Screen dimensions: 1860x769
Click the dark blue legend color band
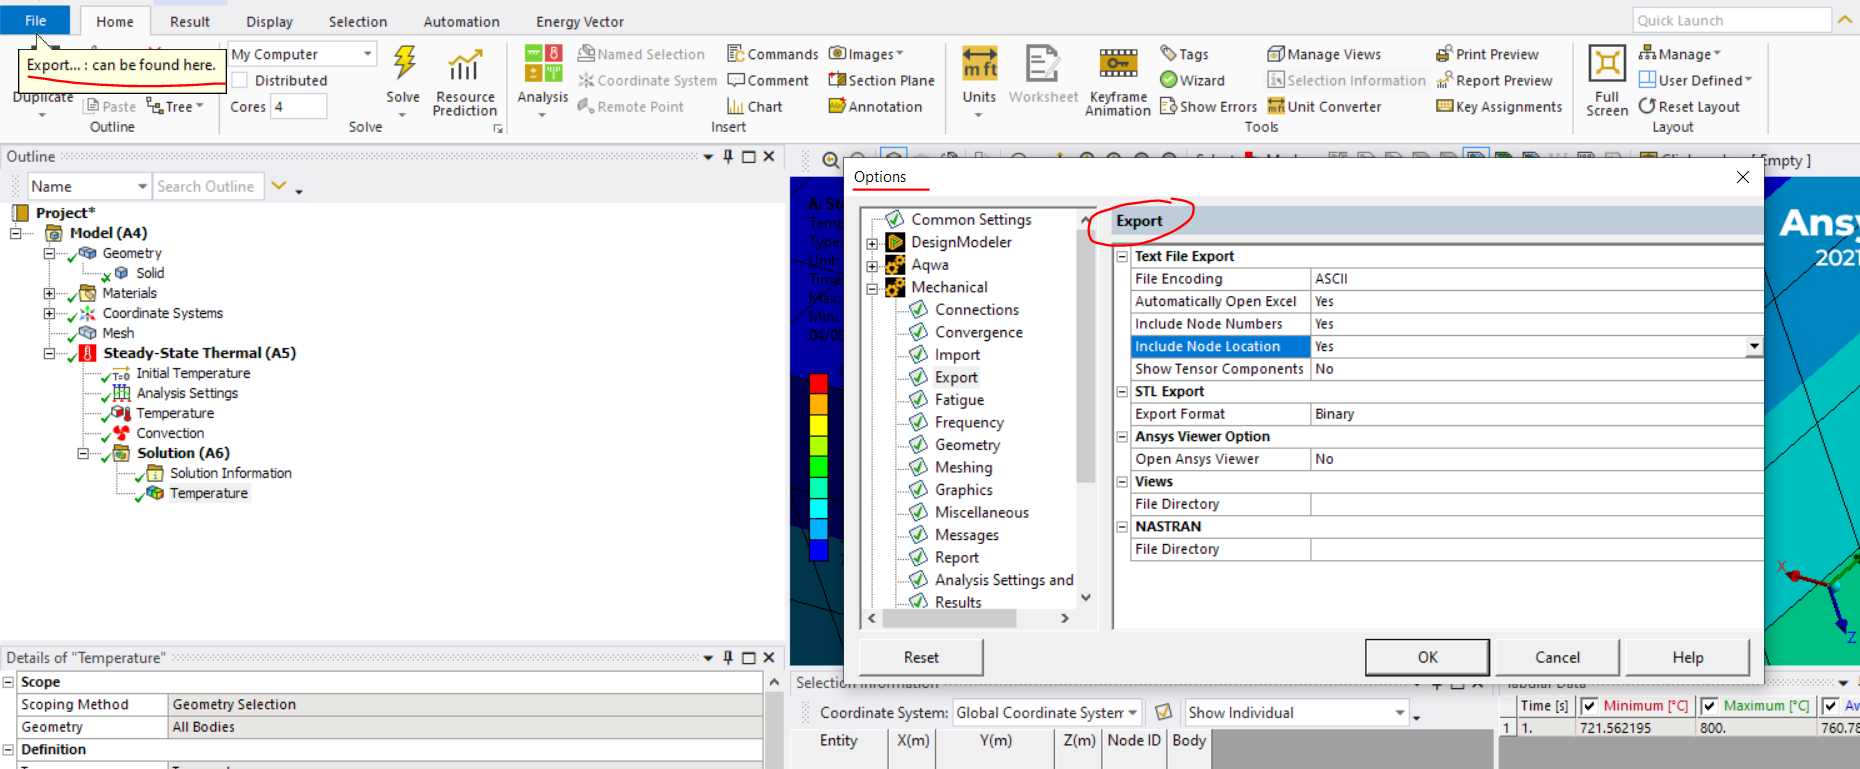point(818,550)
